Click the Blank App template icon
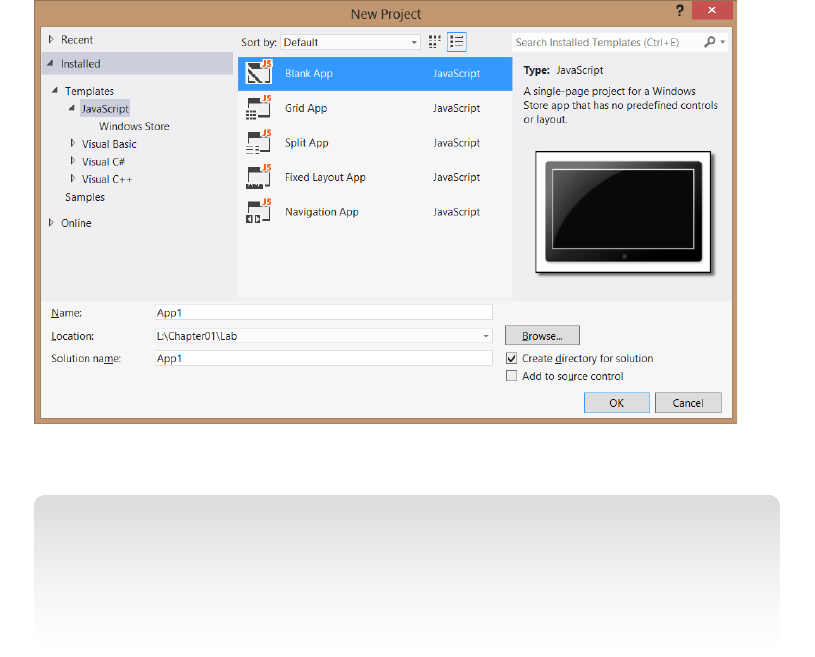Image resolution: width=815 pixels, height=657 pixels. pos(258,73)
